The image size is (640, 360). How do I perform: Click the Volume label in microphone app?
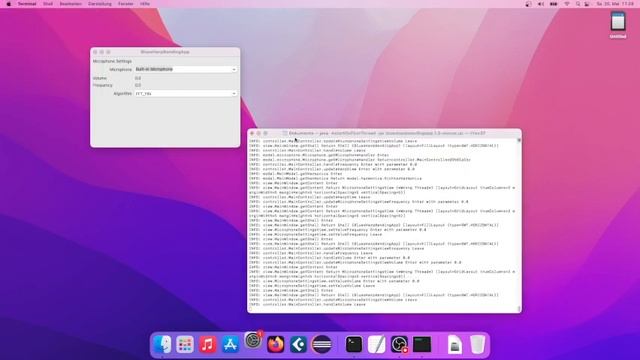pos(100,78)
